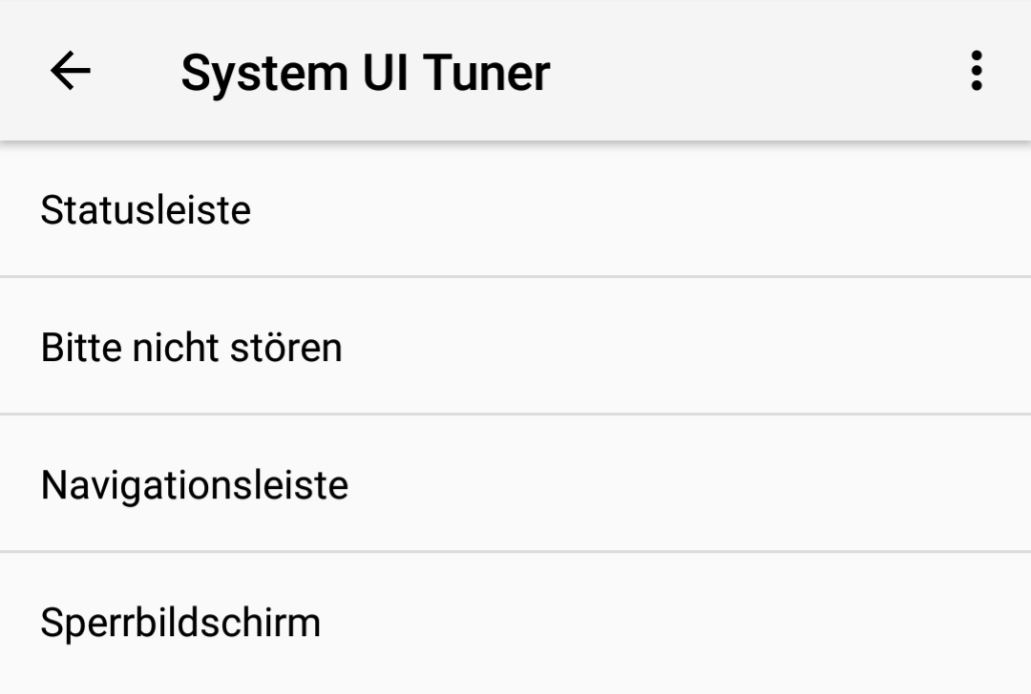
Task: Select the Bitte nicht stören entry
Action: (x=192, y=348)
